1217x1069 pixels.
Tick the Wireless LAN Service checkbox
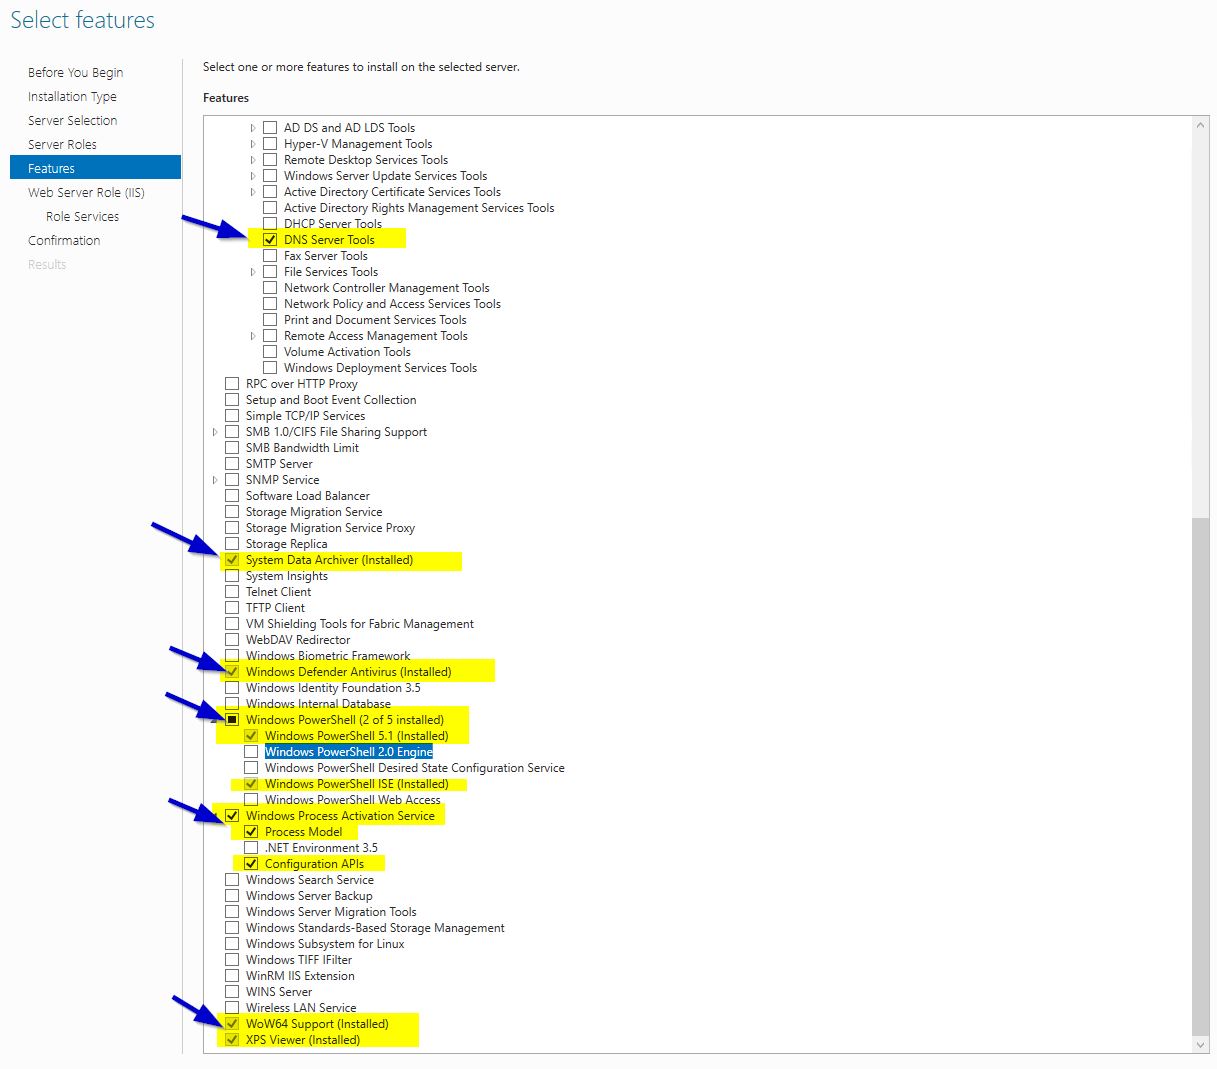pyautogui.click(x=232, y=1008)
